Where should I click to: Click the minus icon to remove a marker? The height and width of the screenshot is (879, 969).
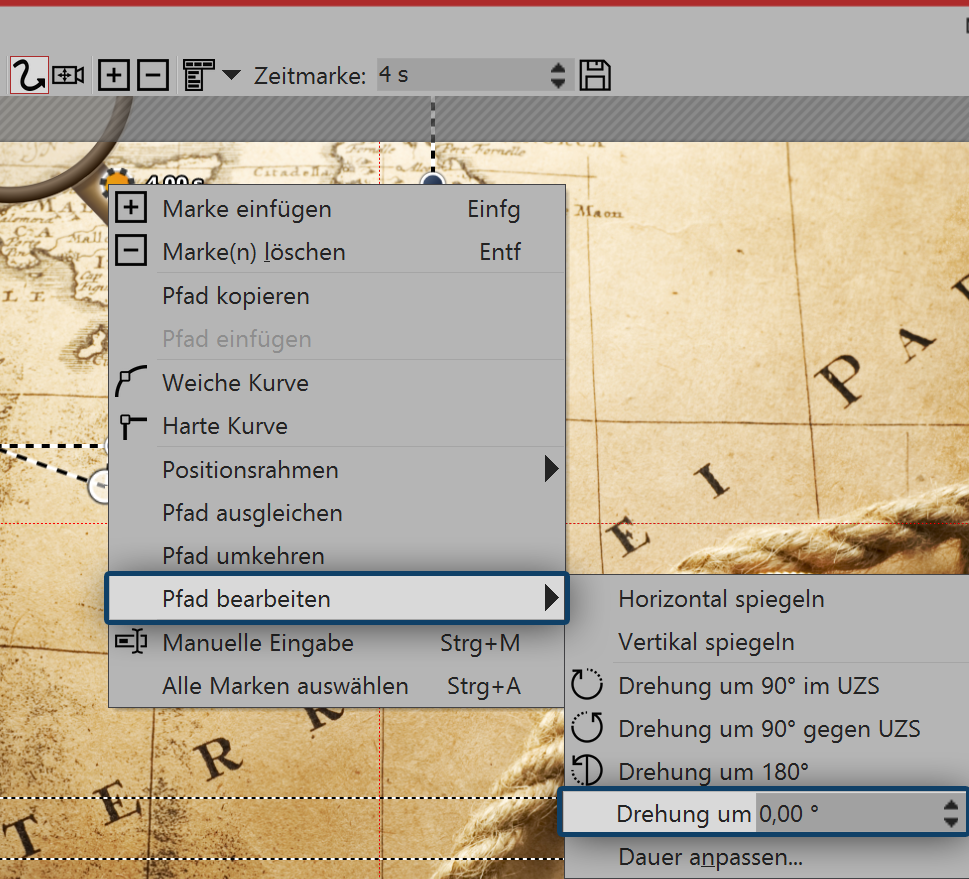coord(151,74)
